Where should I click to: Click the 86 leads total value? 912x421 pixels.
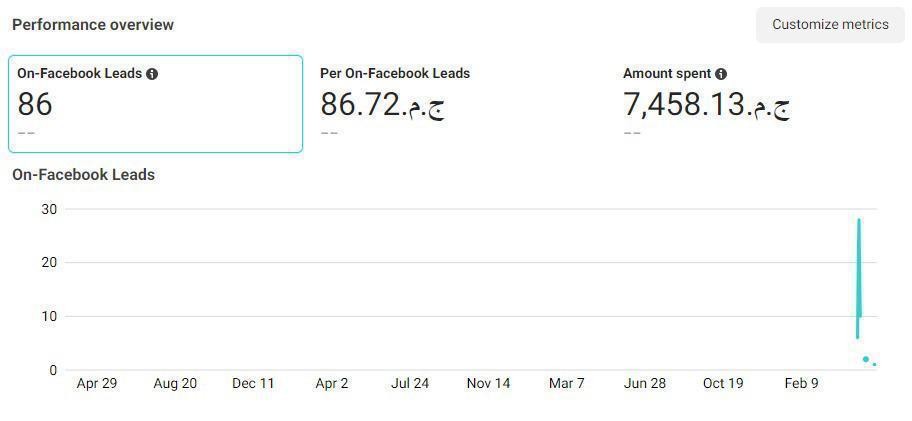pos(34,105)
